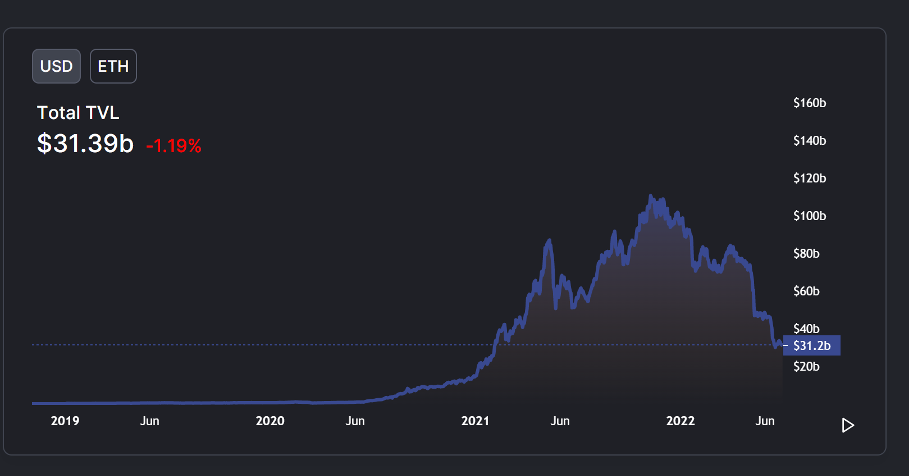Click the $20b axis label

tap(806, 366)
